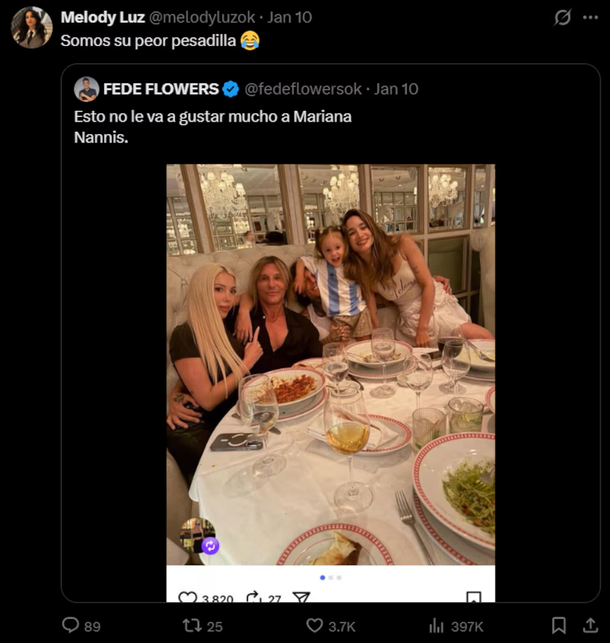Image resolution: width=610 pixels, height=643 pixels.
Task: Open the restaurant dinner photo
Action: pos(330,360)
